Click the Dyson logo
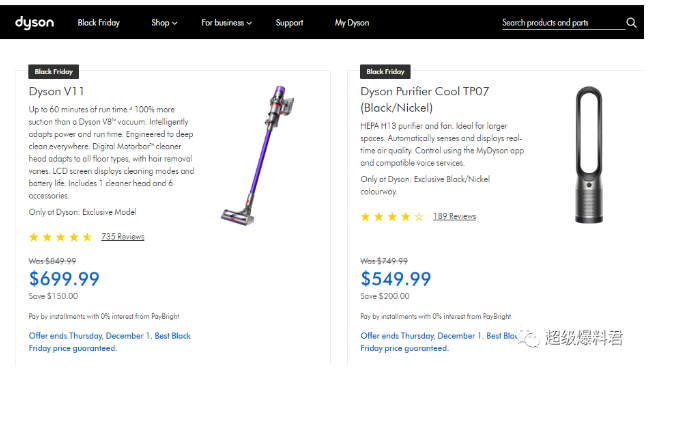This screenshot has height=424, width=691. click(x=35, y=22)
